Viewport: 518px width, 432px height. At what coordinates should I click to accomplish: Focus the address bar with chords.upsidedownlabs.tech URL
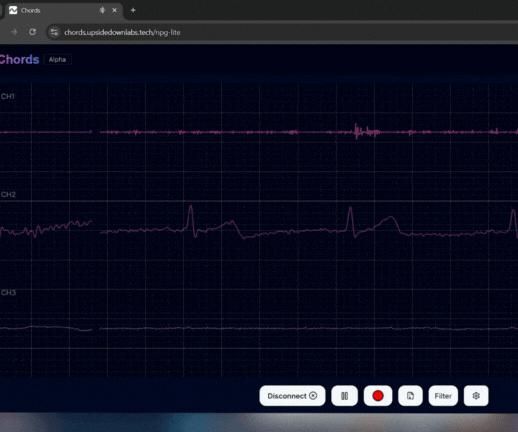click(x=282, y=32)
